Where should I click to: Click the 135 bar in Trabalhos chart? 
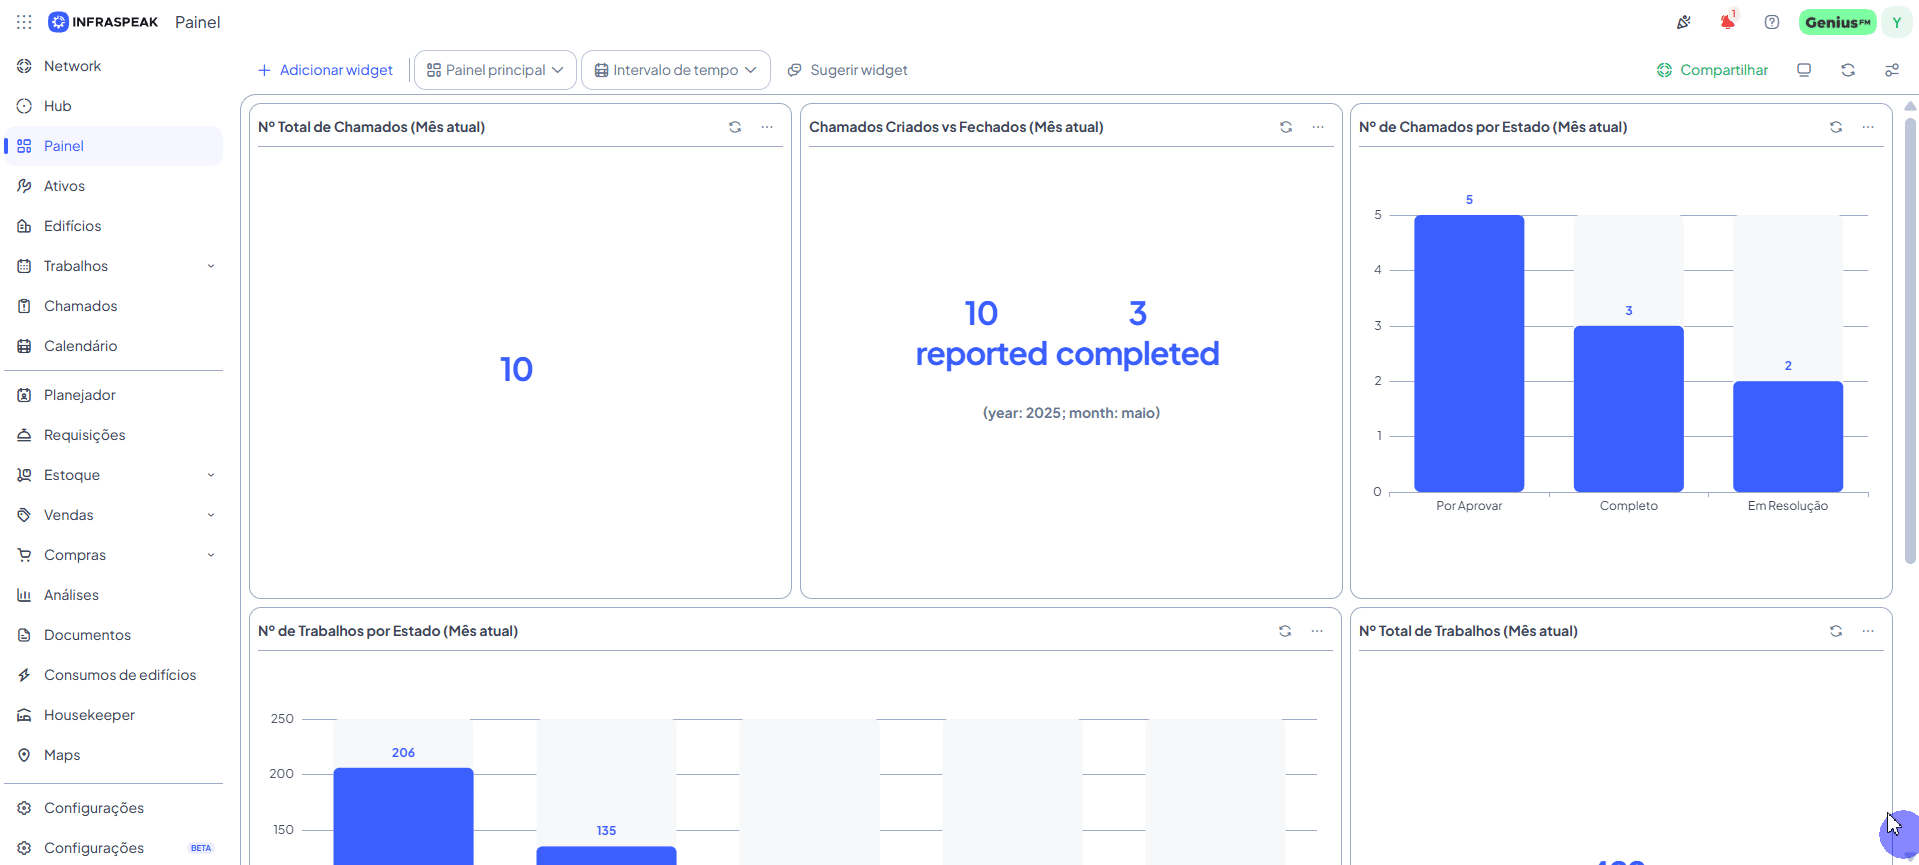click(606, 856)
